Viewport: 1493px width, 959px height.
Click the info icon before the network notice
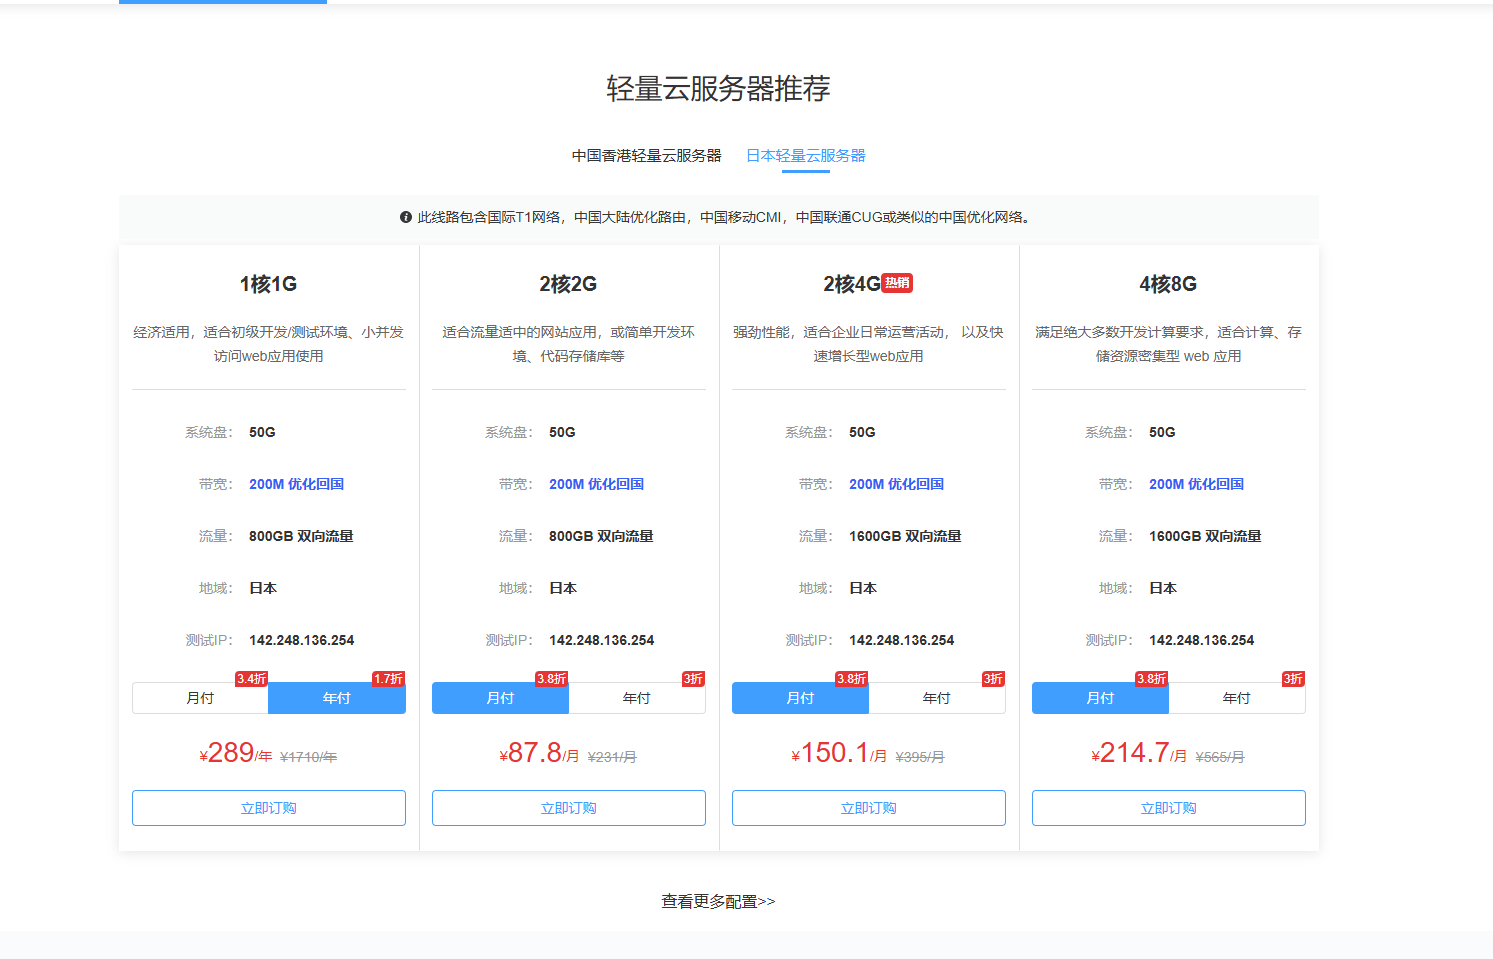[406, 217]
